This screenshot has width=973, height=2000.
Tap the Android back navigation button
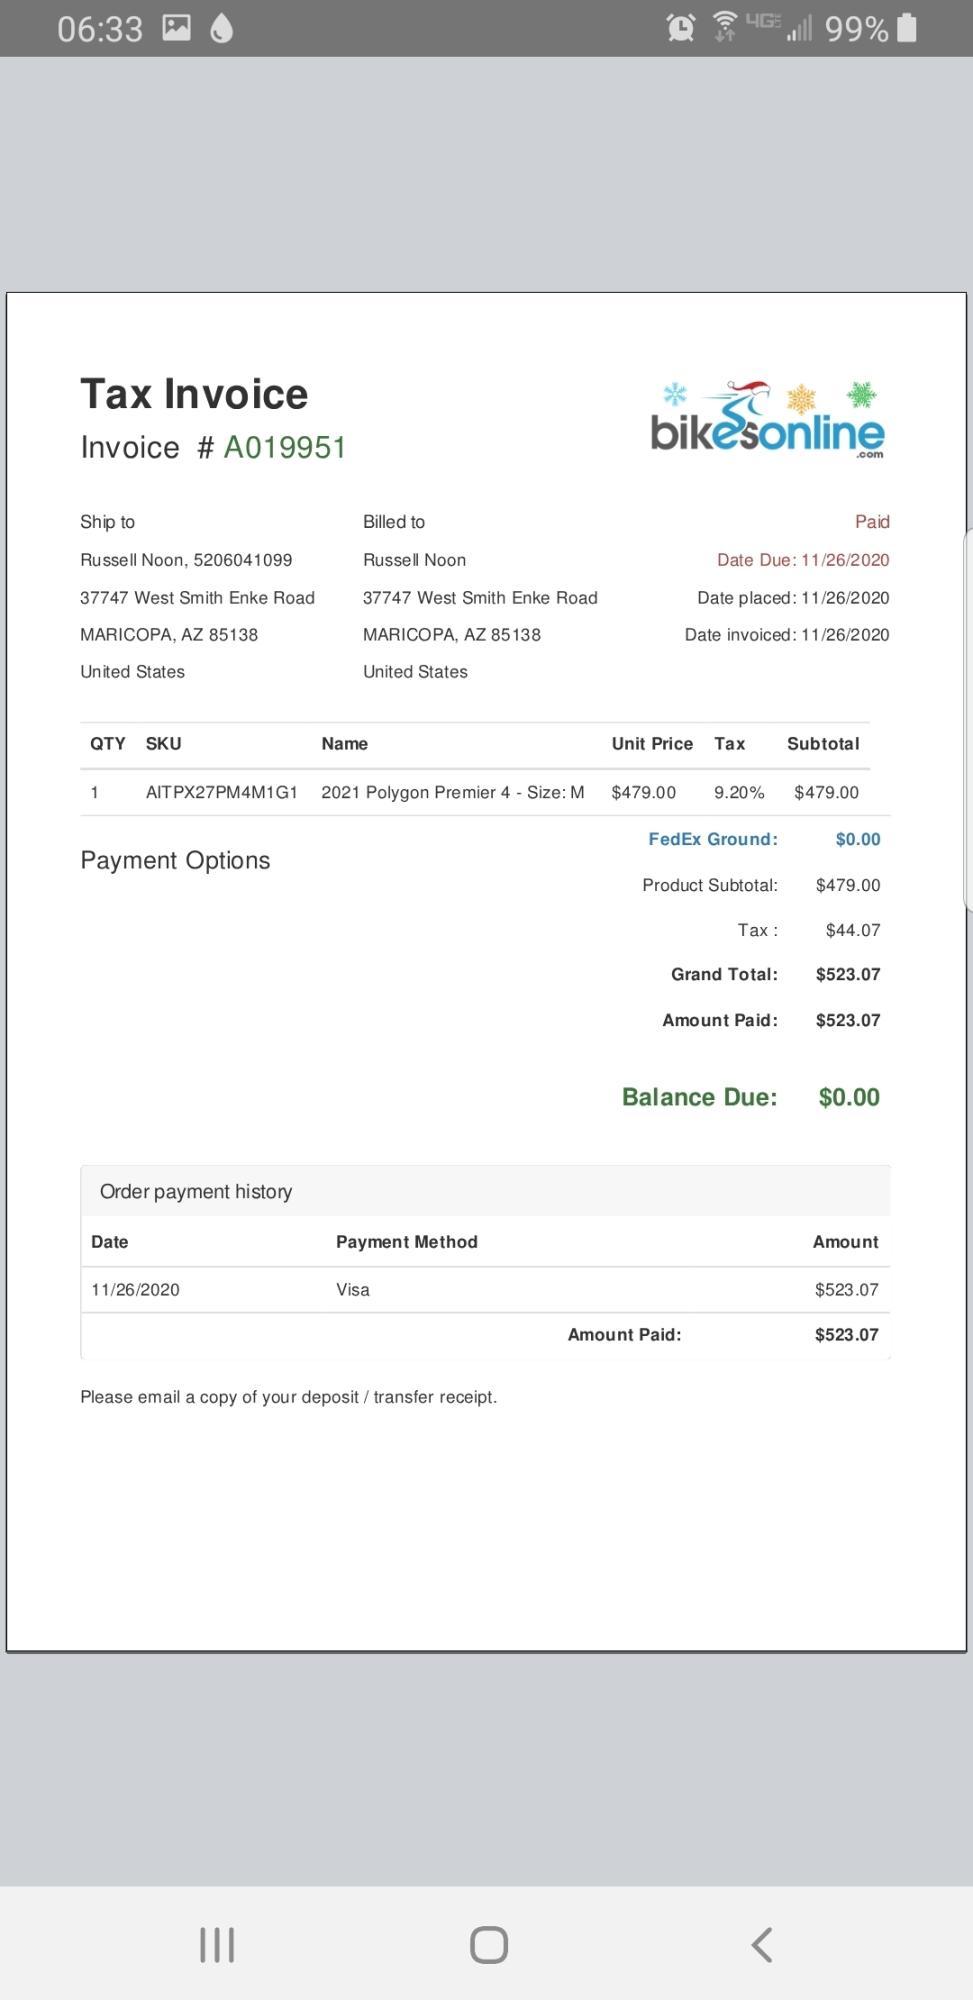click(761, 1945)
